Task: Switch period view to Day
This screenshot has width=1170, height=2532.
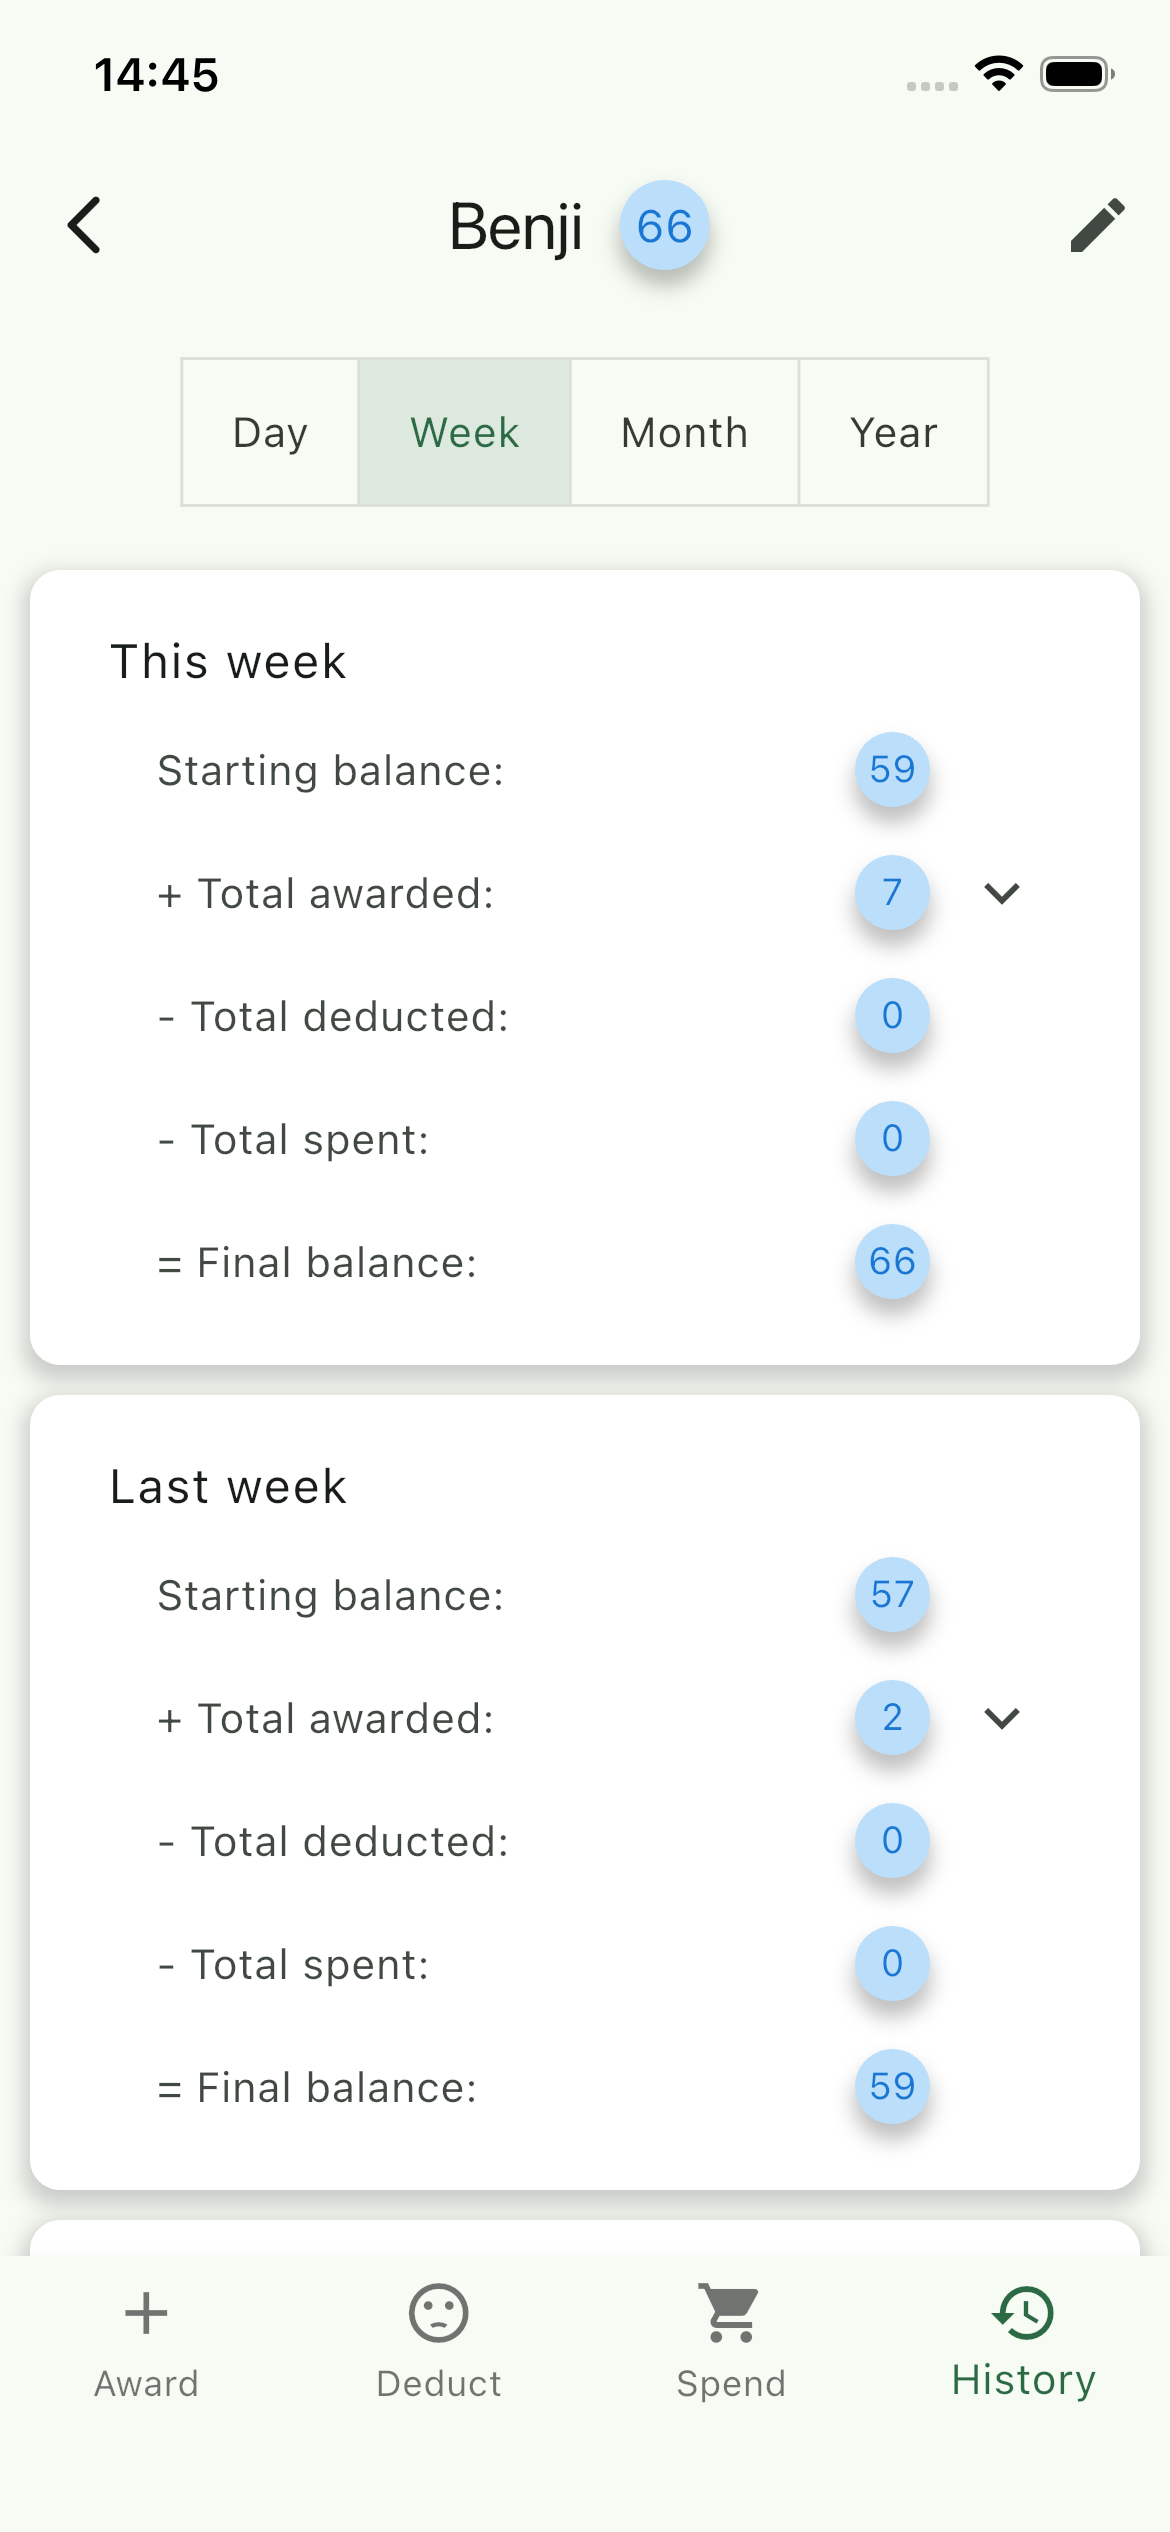Action: (x=270, y=432)
